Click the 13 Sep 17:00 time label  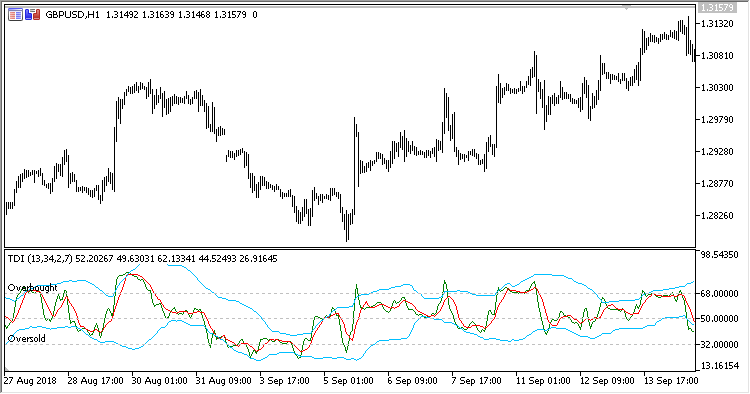pyautogui.click(x=672, y=381)
